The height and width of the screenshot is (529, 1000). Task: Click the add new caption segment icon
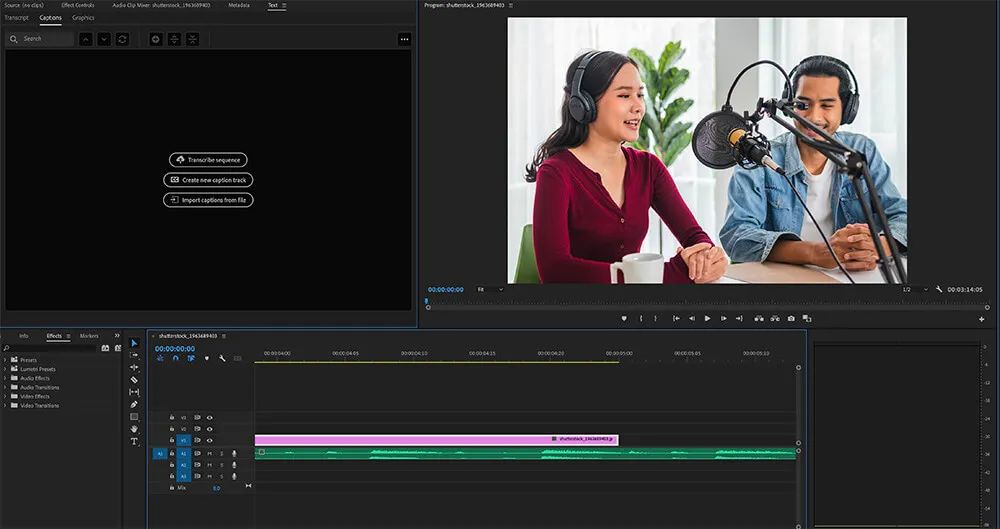[155, 39]
